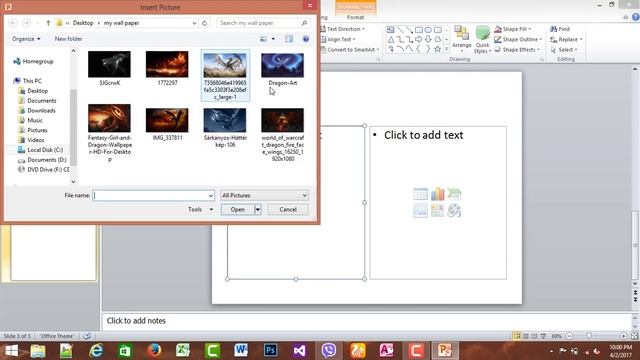Open the File name combo dropdown
Image resolution: width=640 pixels, height=360 pixels.
(x=211, y=196)
